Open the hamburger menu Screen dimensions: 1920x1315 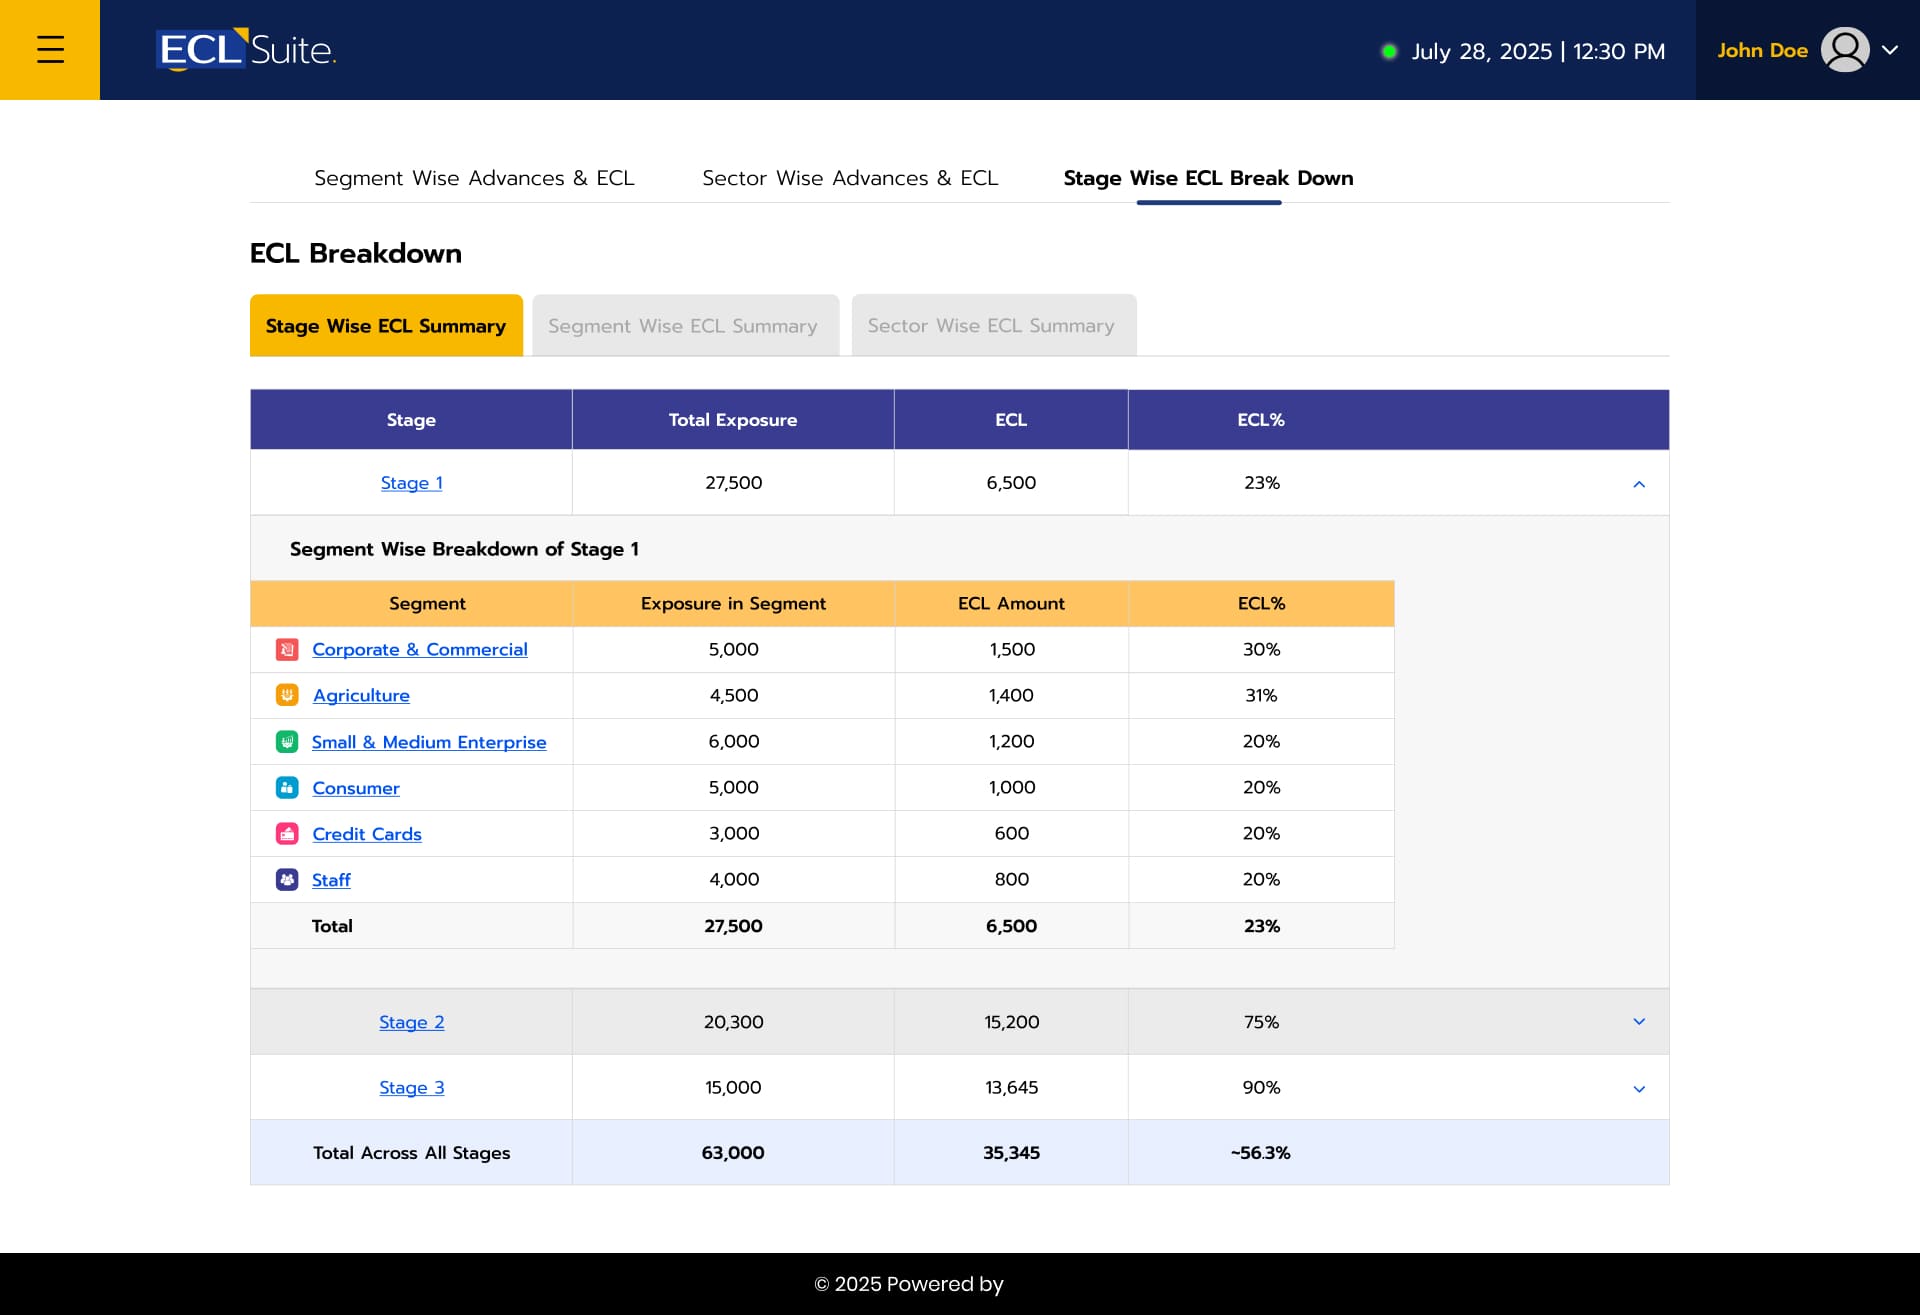[50, 50]
